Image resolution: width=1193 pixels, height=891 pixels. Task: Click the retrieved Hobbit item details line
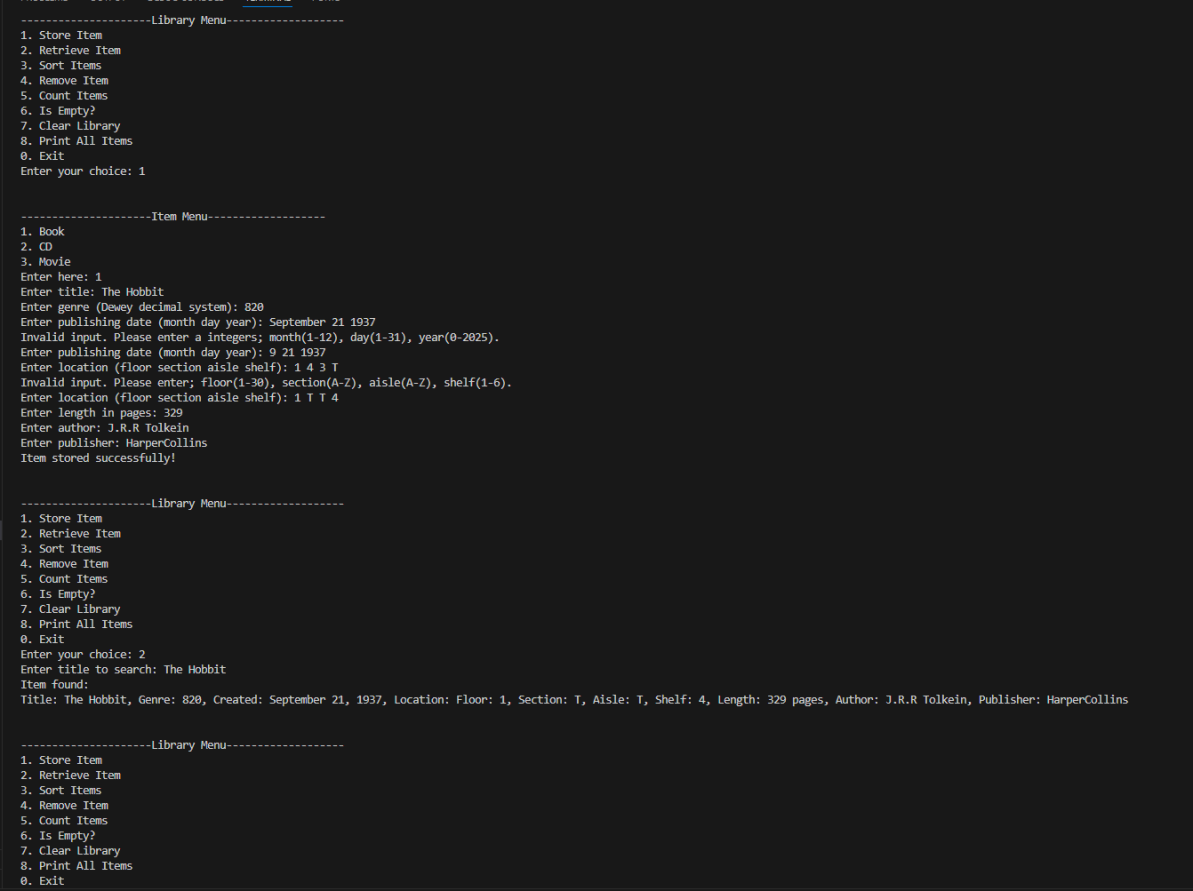[x=574, y=700]
